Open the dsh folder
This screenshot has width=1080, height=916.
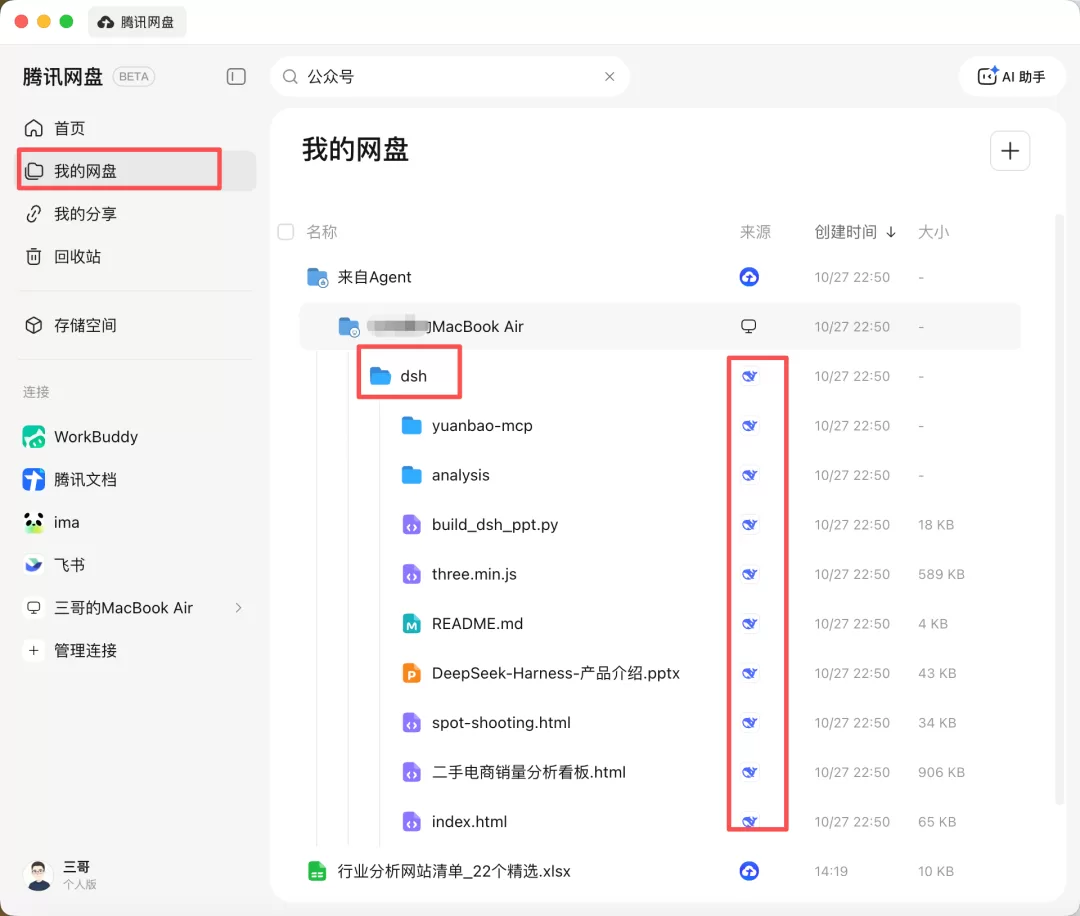point(413,376)
